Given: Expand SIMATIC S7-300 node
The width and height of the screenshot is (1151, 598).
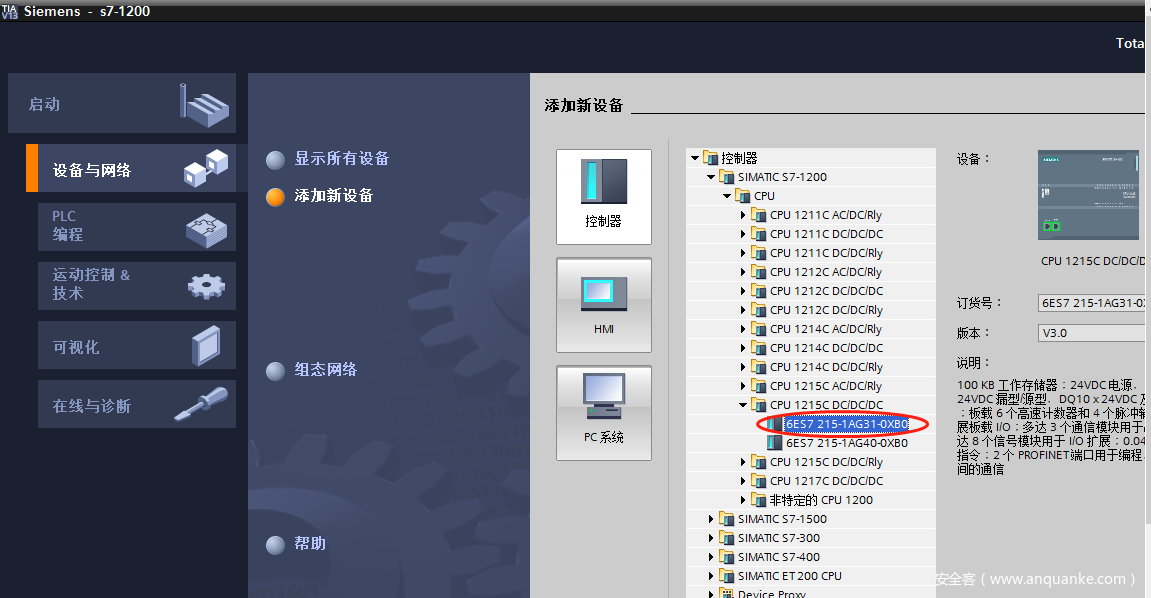Looking at the screenshot, I should pyautogui.click(x=711, y=538).
